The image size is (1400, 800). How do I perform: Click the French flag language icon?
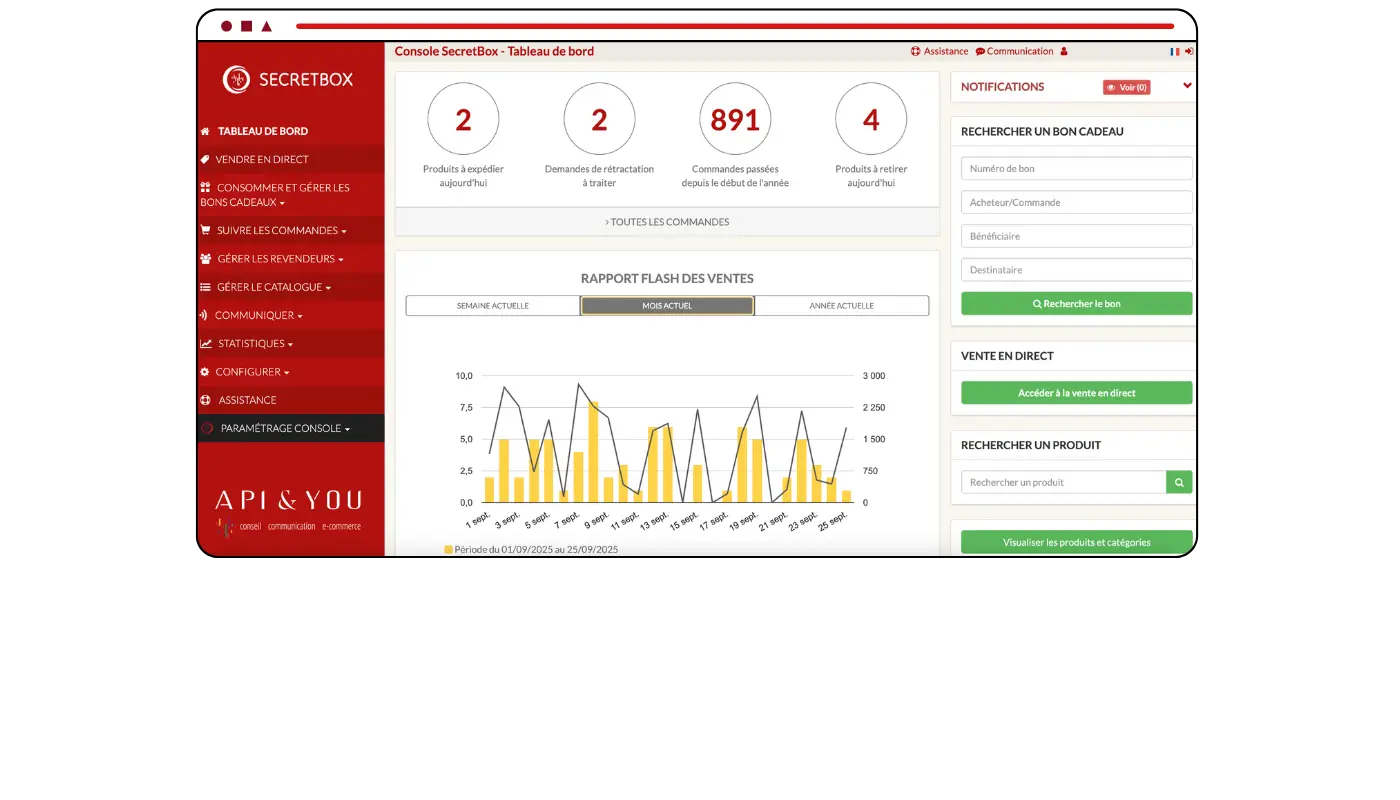(x=1175, y=52)
